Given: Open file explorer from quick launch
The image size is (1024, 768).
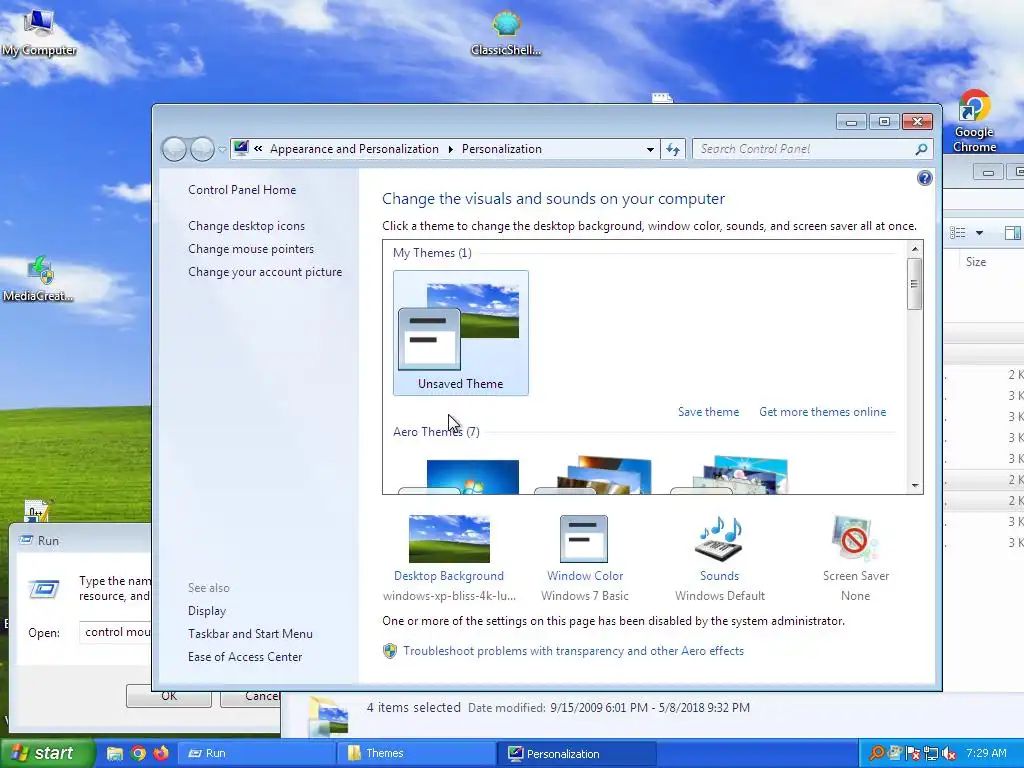Looking at the screenshot, I should [115, 753].
